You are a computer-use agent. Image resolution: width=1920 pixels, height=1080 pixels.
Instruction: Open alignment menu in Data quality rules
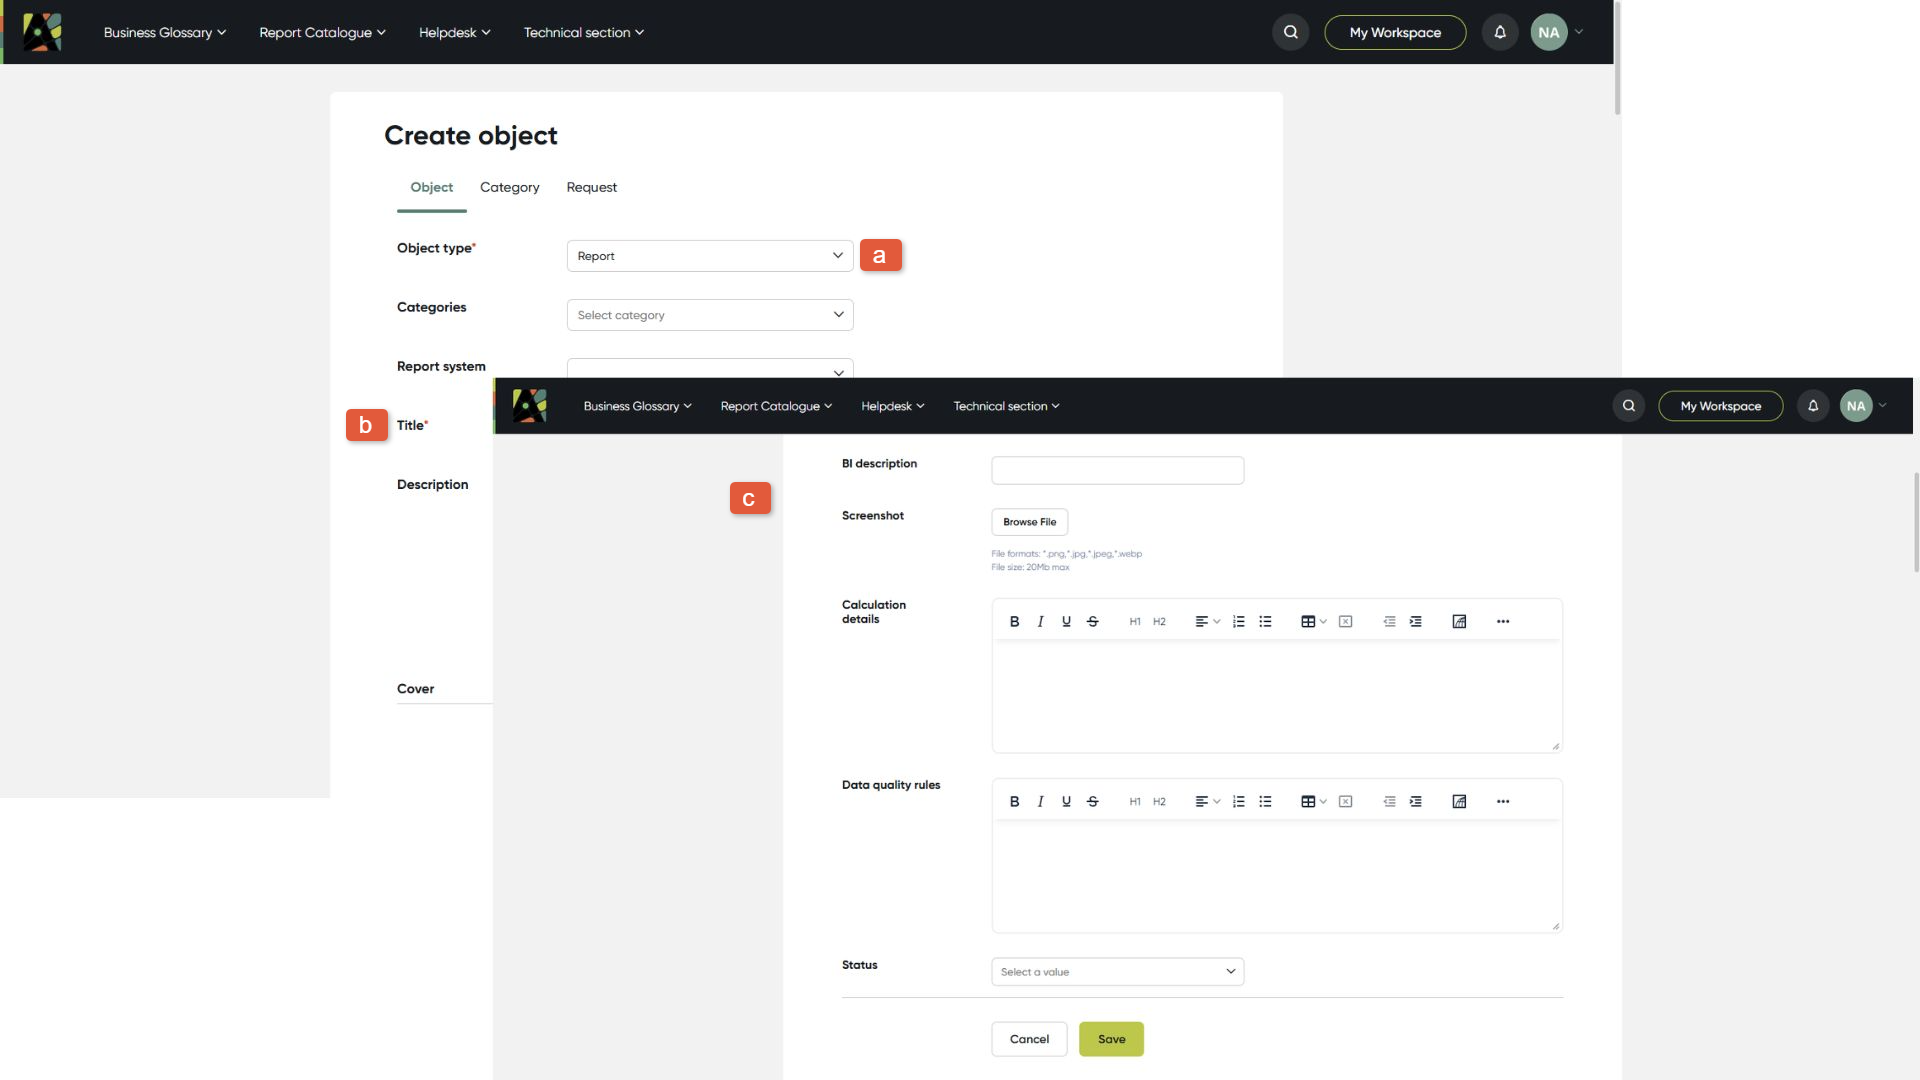(1207, 801)
